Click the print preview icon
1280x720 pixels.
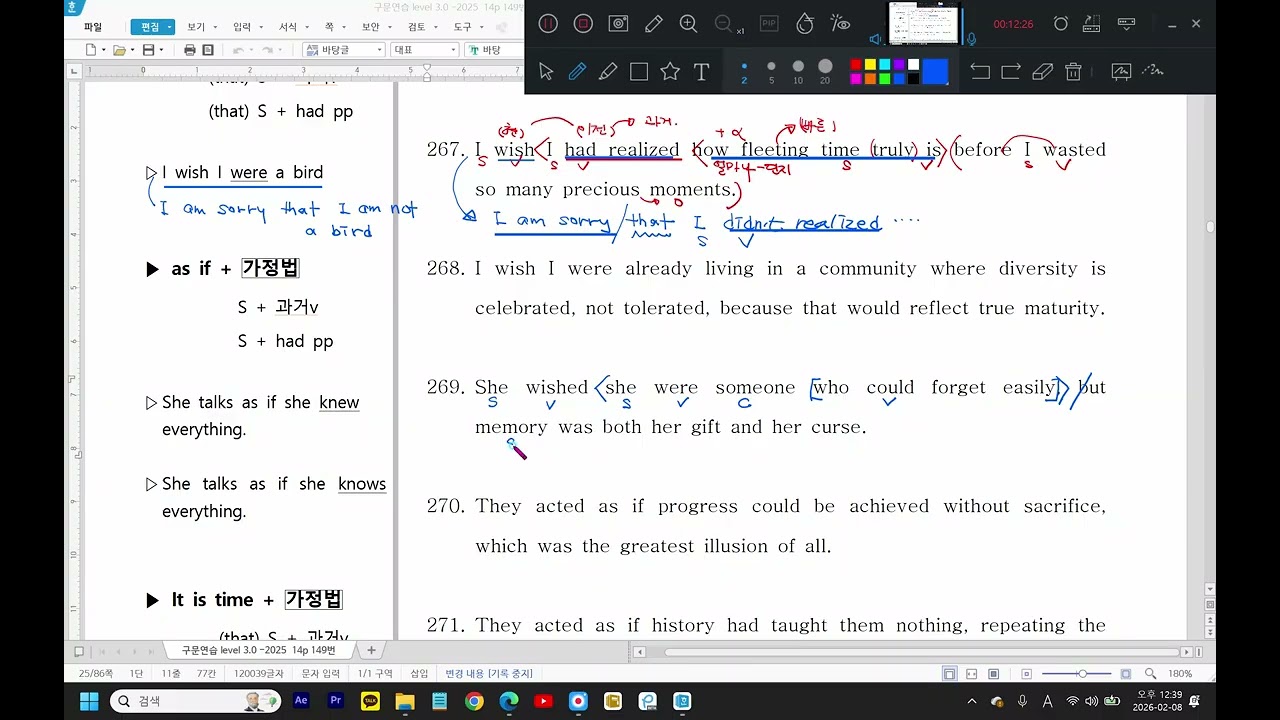[x=208, y=50]
